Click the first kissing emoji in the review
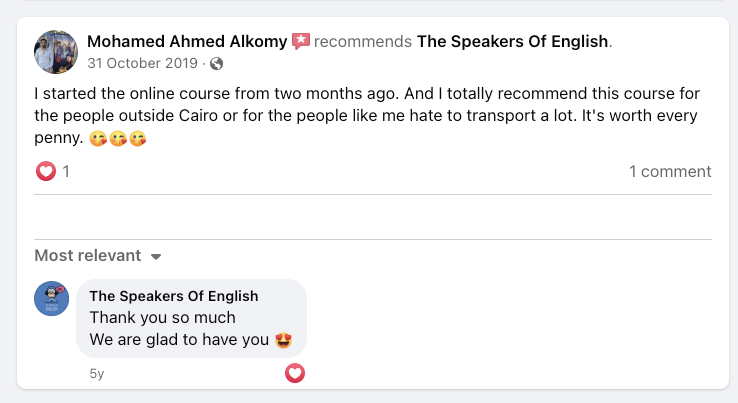Viewport: 738px width, 403px height. click(x=98, y=138)
